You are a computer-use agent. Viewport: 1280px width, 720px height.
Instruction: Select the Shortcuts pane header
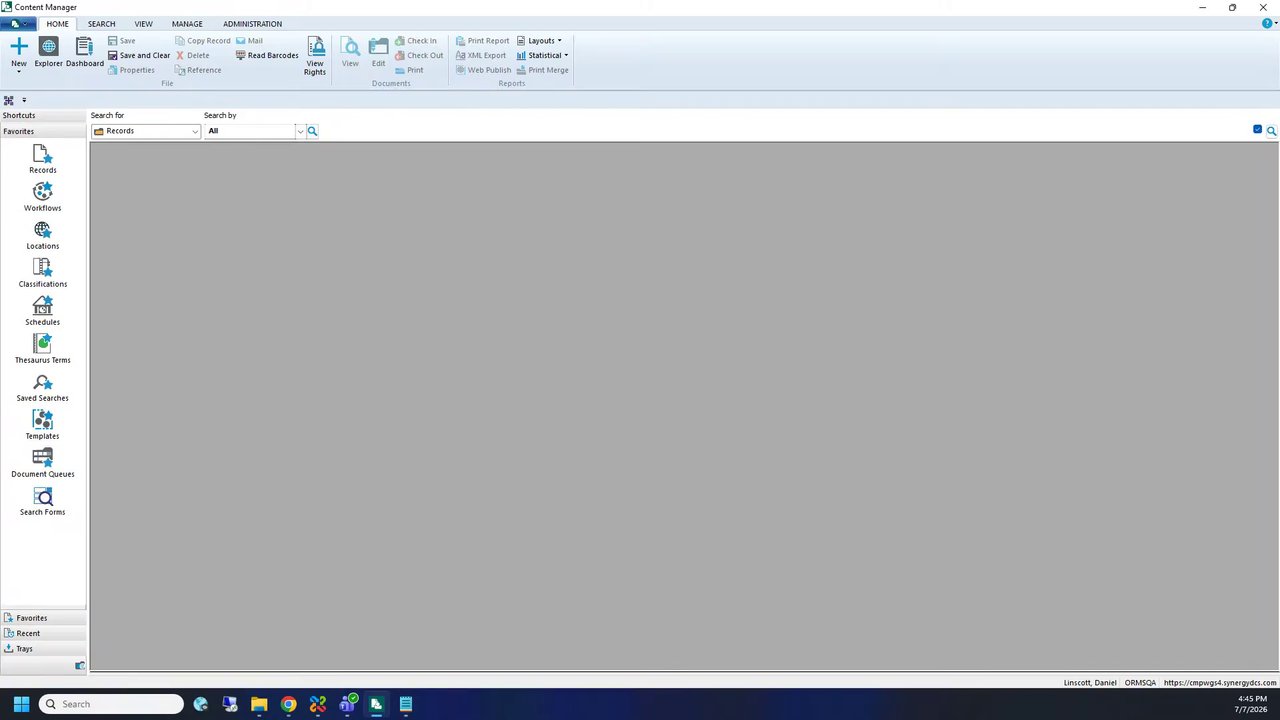click(43, 116)
